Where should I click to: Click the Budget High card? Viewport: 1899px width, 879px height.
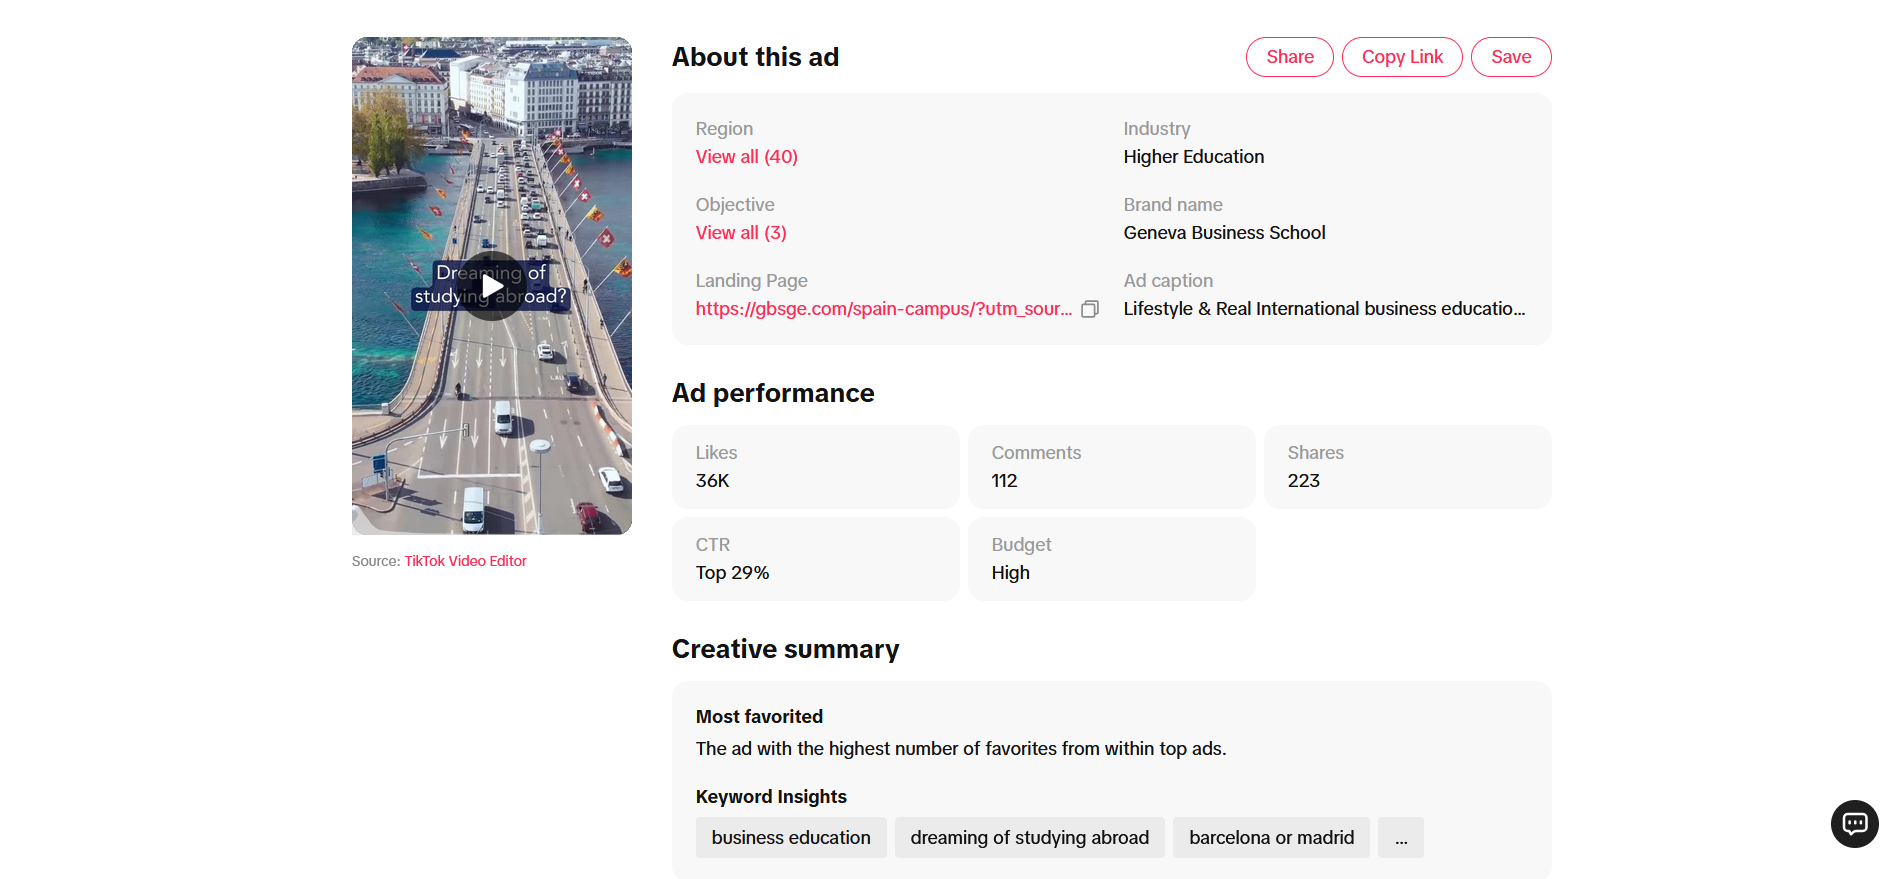coord(1112,559)
